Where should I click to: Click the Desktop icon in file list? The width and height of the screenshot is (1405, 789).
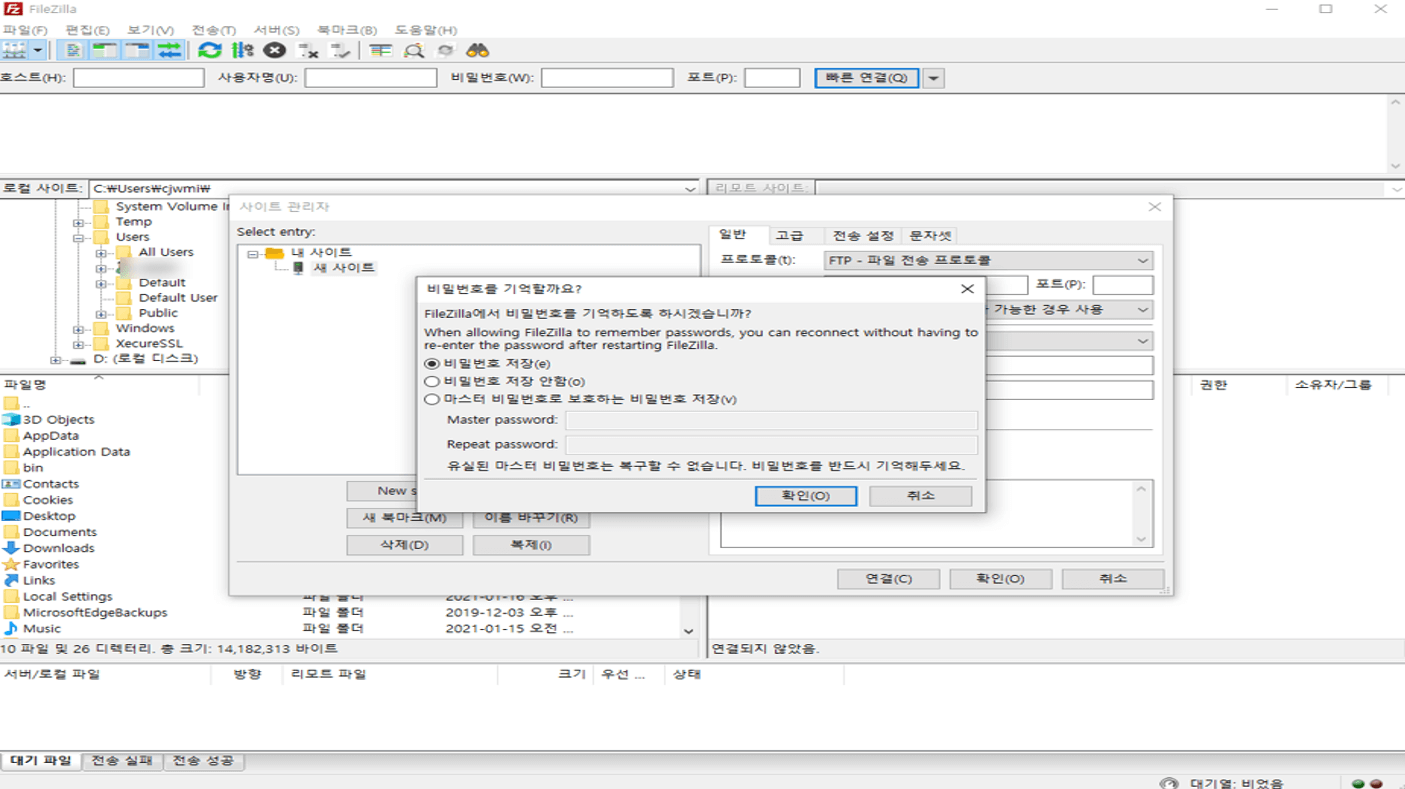point(11,516)
